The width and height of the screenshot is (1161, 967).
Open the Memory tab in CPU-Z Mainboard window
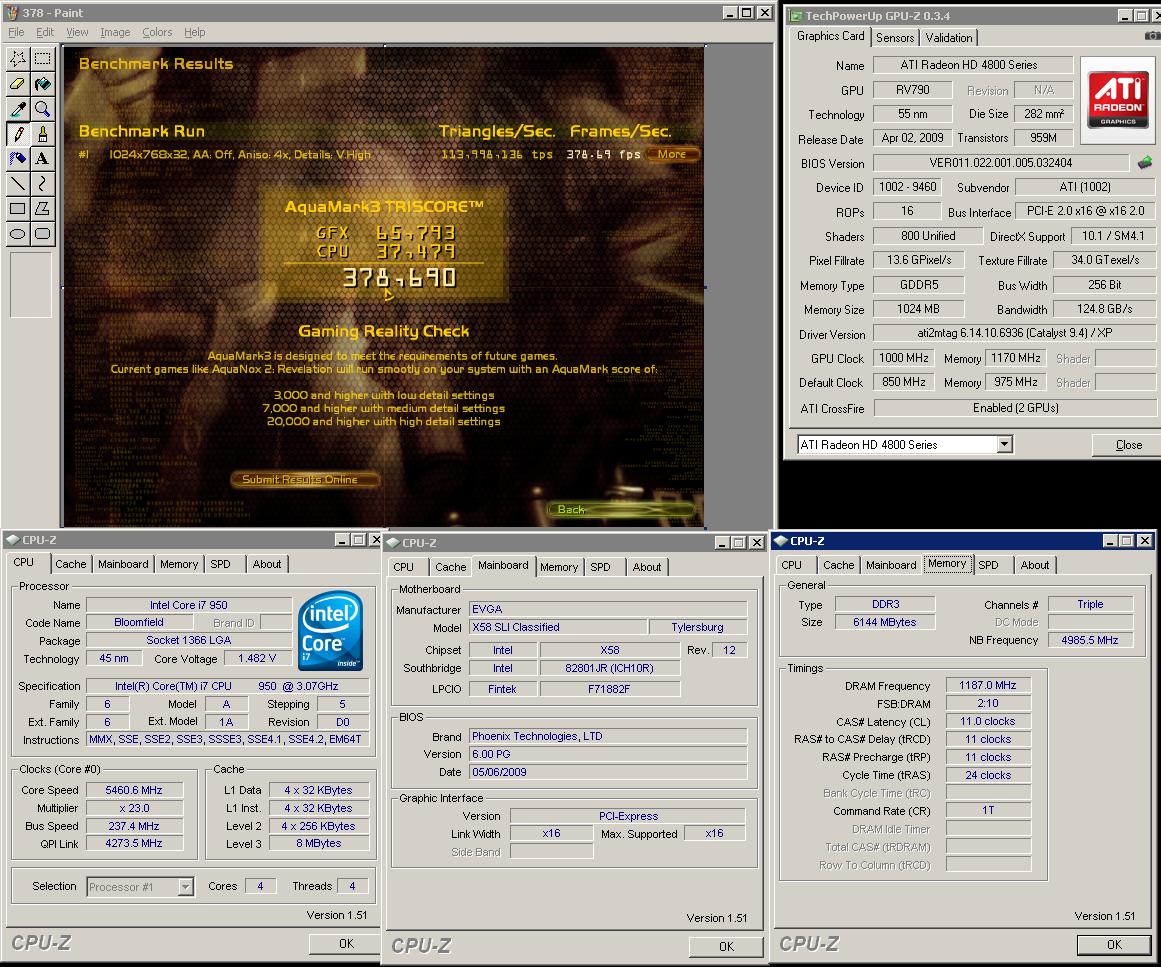pos(558,567)
